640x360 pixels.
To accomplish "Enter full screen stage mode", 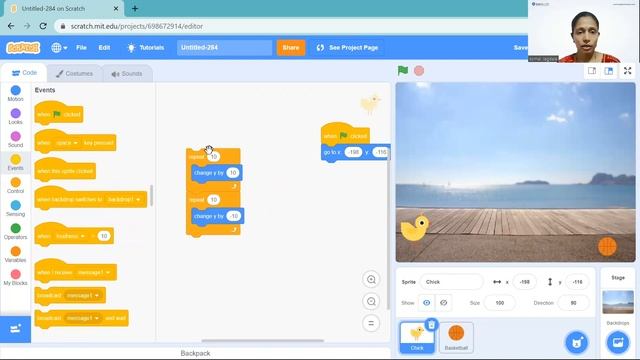I will tap(628, 71).
